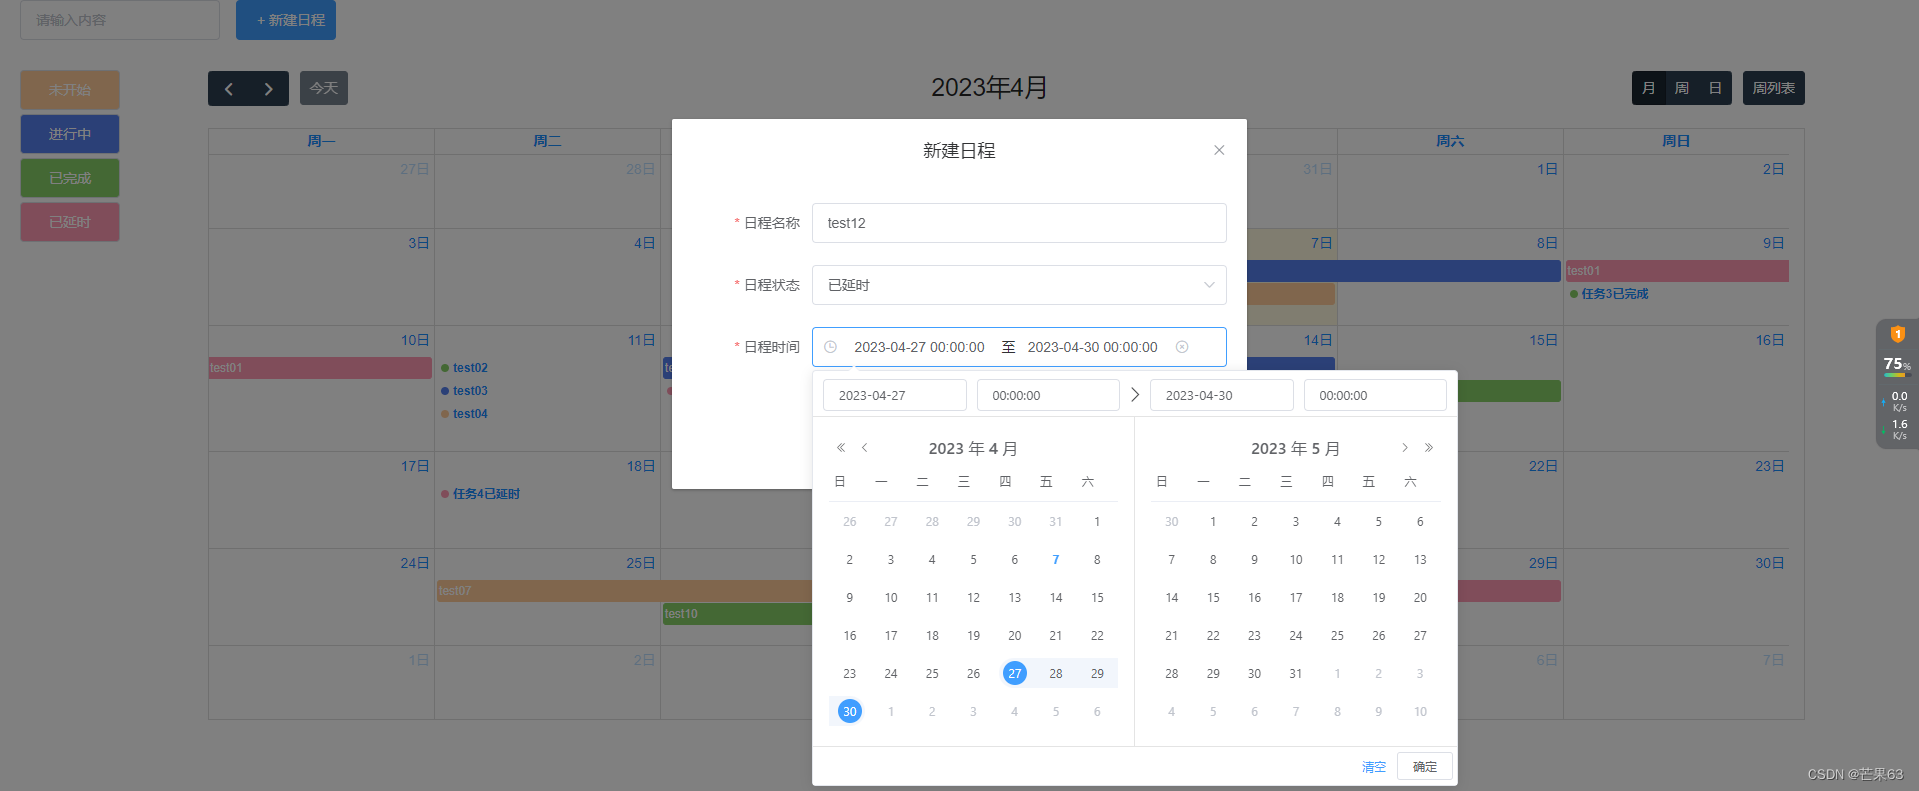Screen dimensions: 1919x791
Task: Switch to 日 view
Action: (1715, 88)
